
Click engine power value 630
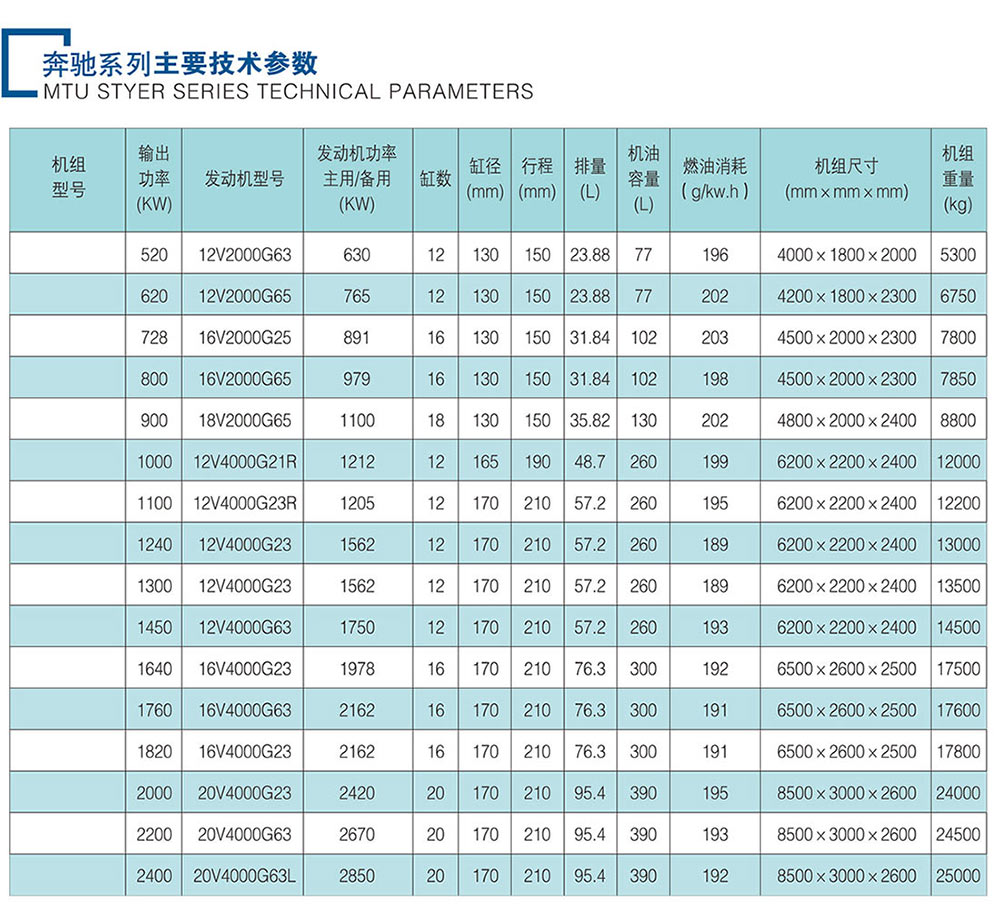(357, 254)
